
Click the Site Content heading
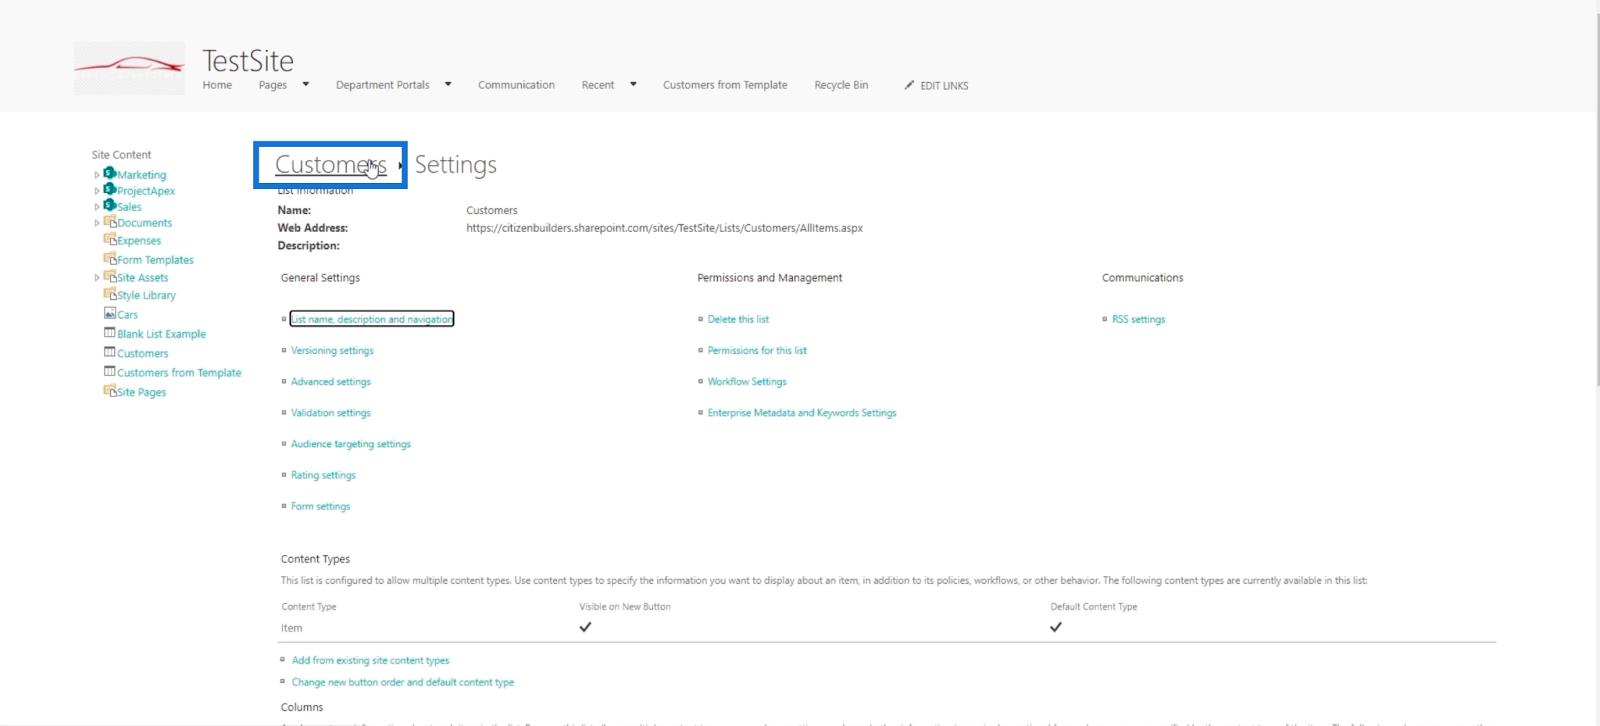(x=121, y=155)
